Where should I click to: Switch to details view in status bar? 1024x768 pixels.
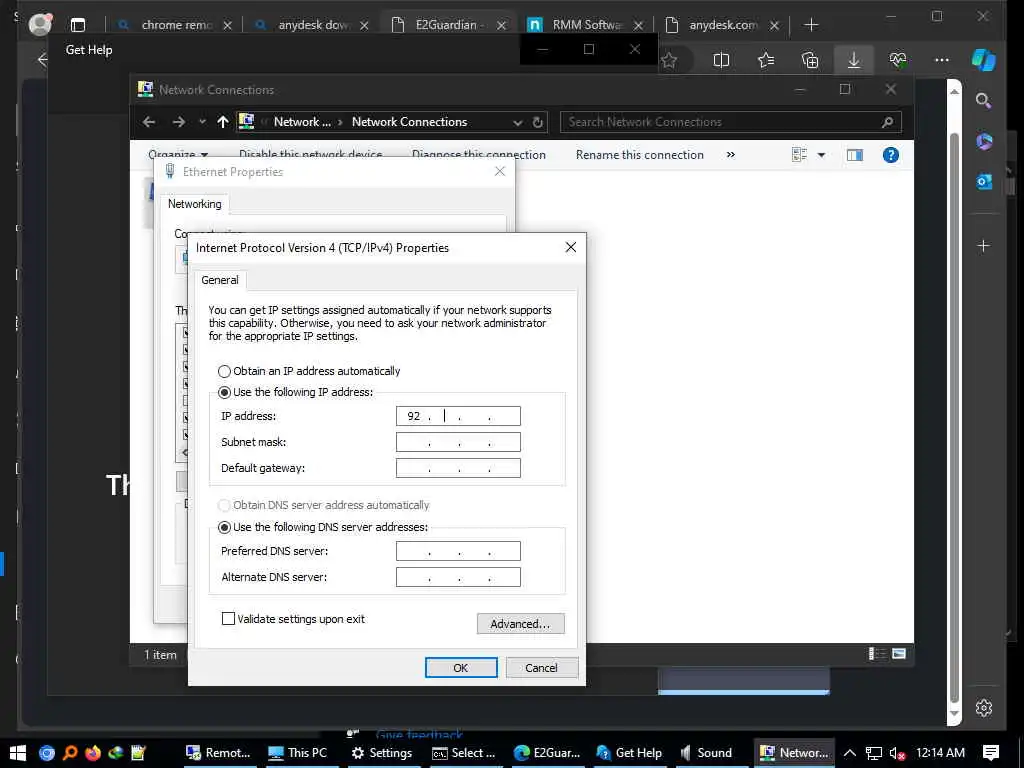tap(876, 654)
